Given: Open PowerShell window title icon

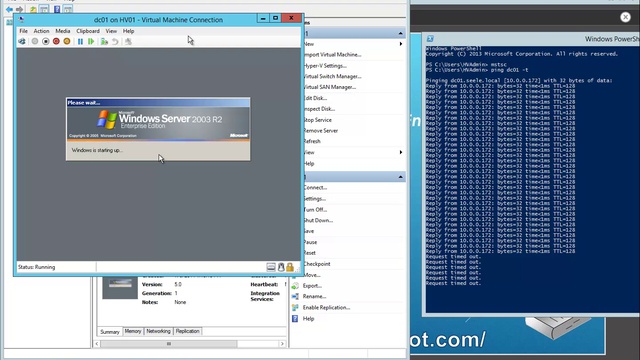Looking at the screenshot, I should coord(430,39).
